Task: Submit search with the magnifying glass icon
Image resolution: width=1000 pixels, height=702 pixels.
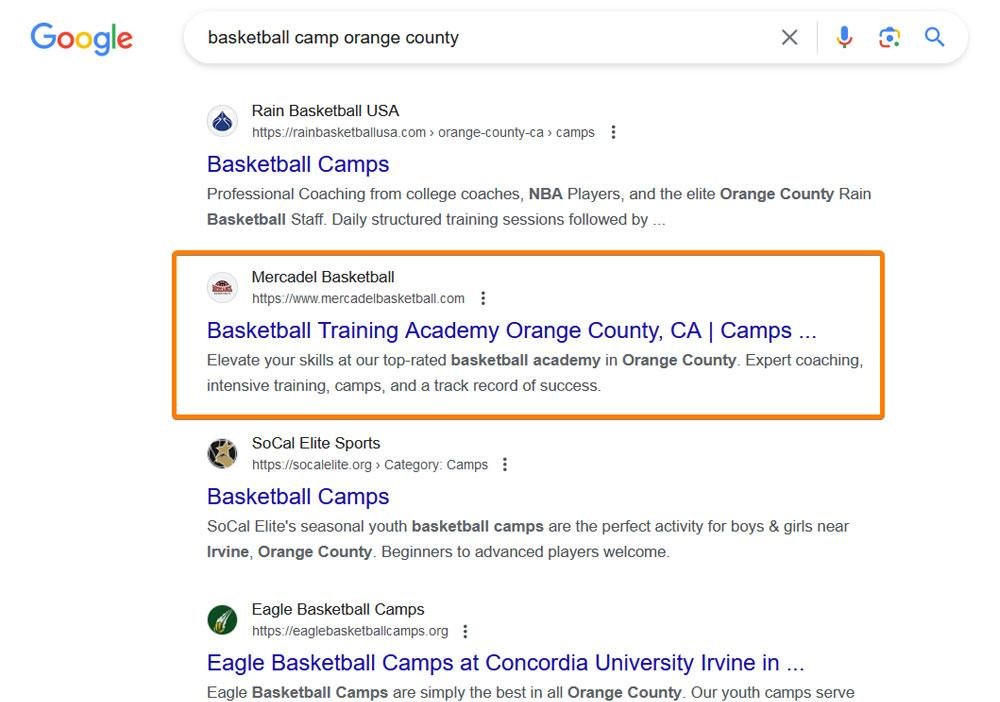Action: click(934, 38)
